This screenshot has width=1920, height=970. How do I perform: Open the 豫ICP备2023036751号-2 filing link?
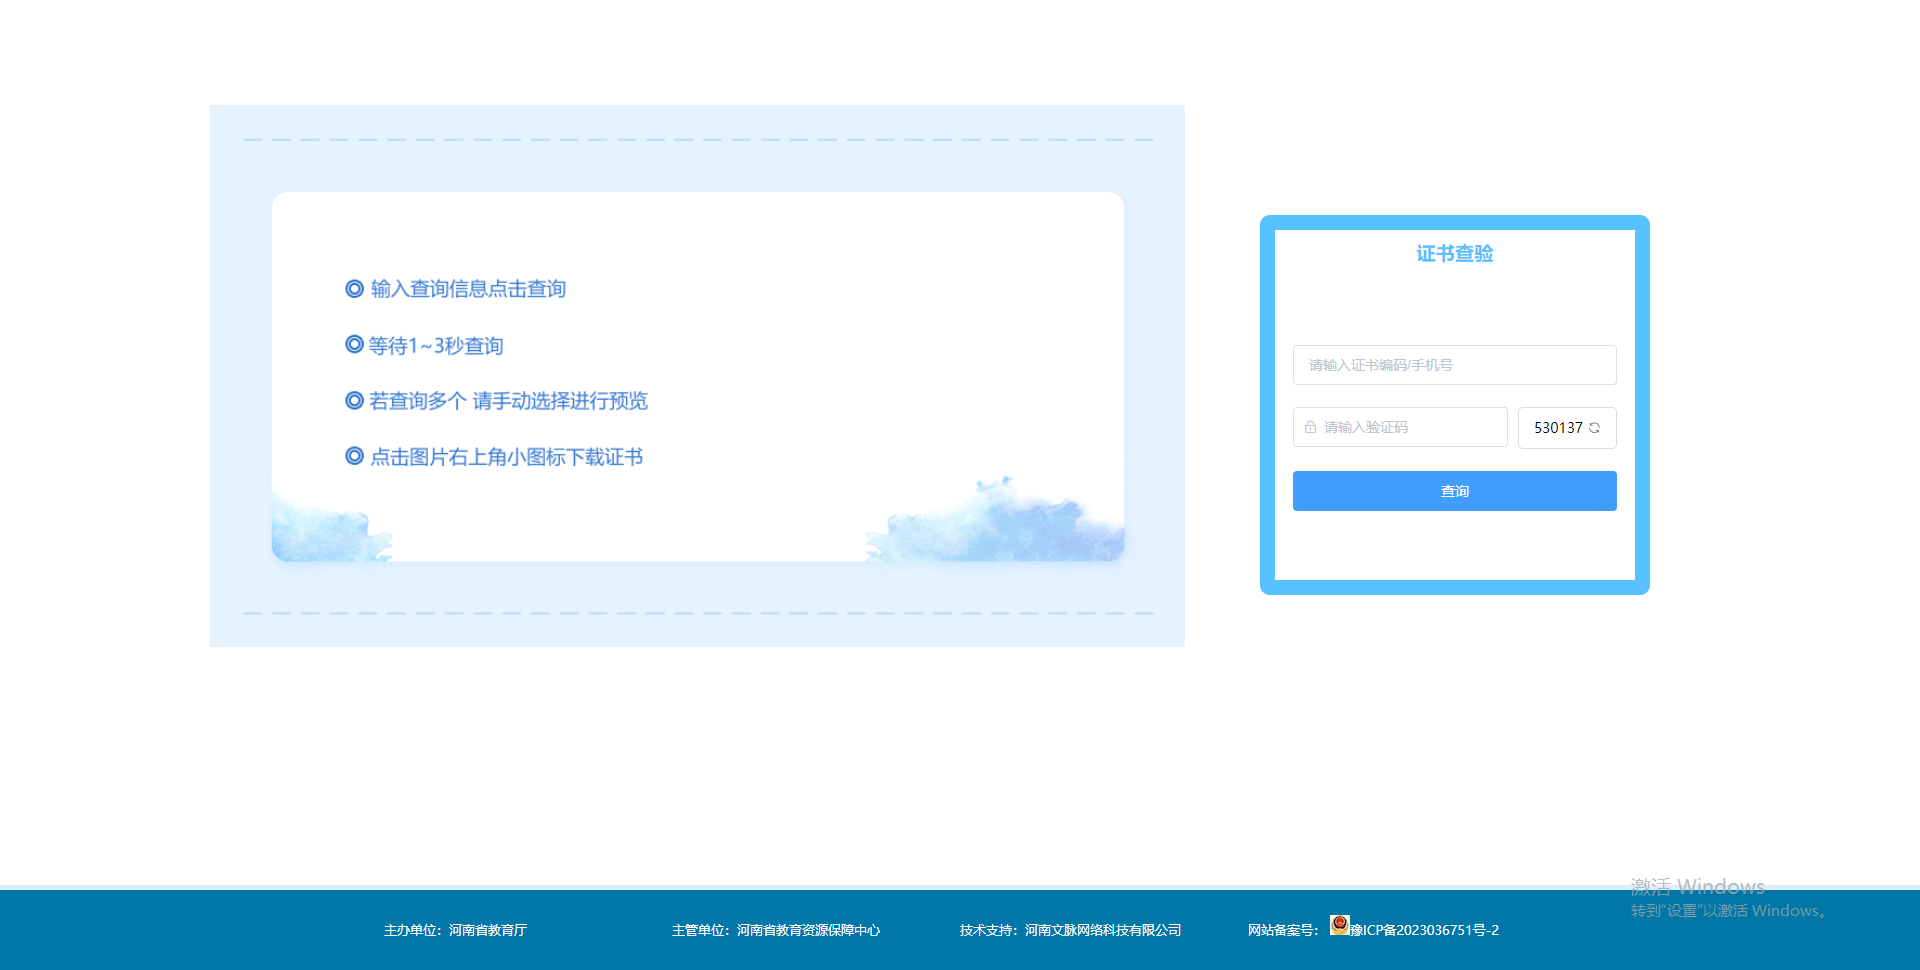click(x=1426, y=930)
